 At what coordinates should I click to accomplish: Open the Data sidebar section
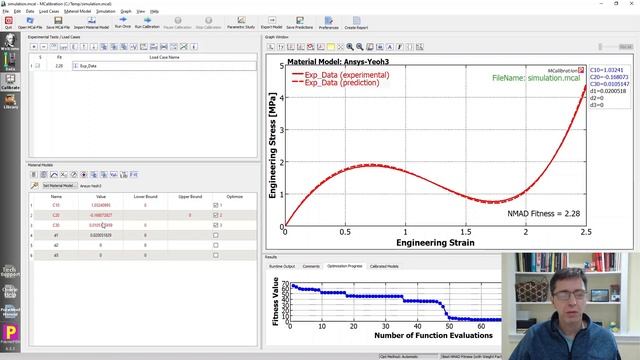click(x=10, y=62)
